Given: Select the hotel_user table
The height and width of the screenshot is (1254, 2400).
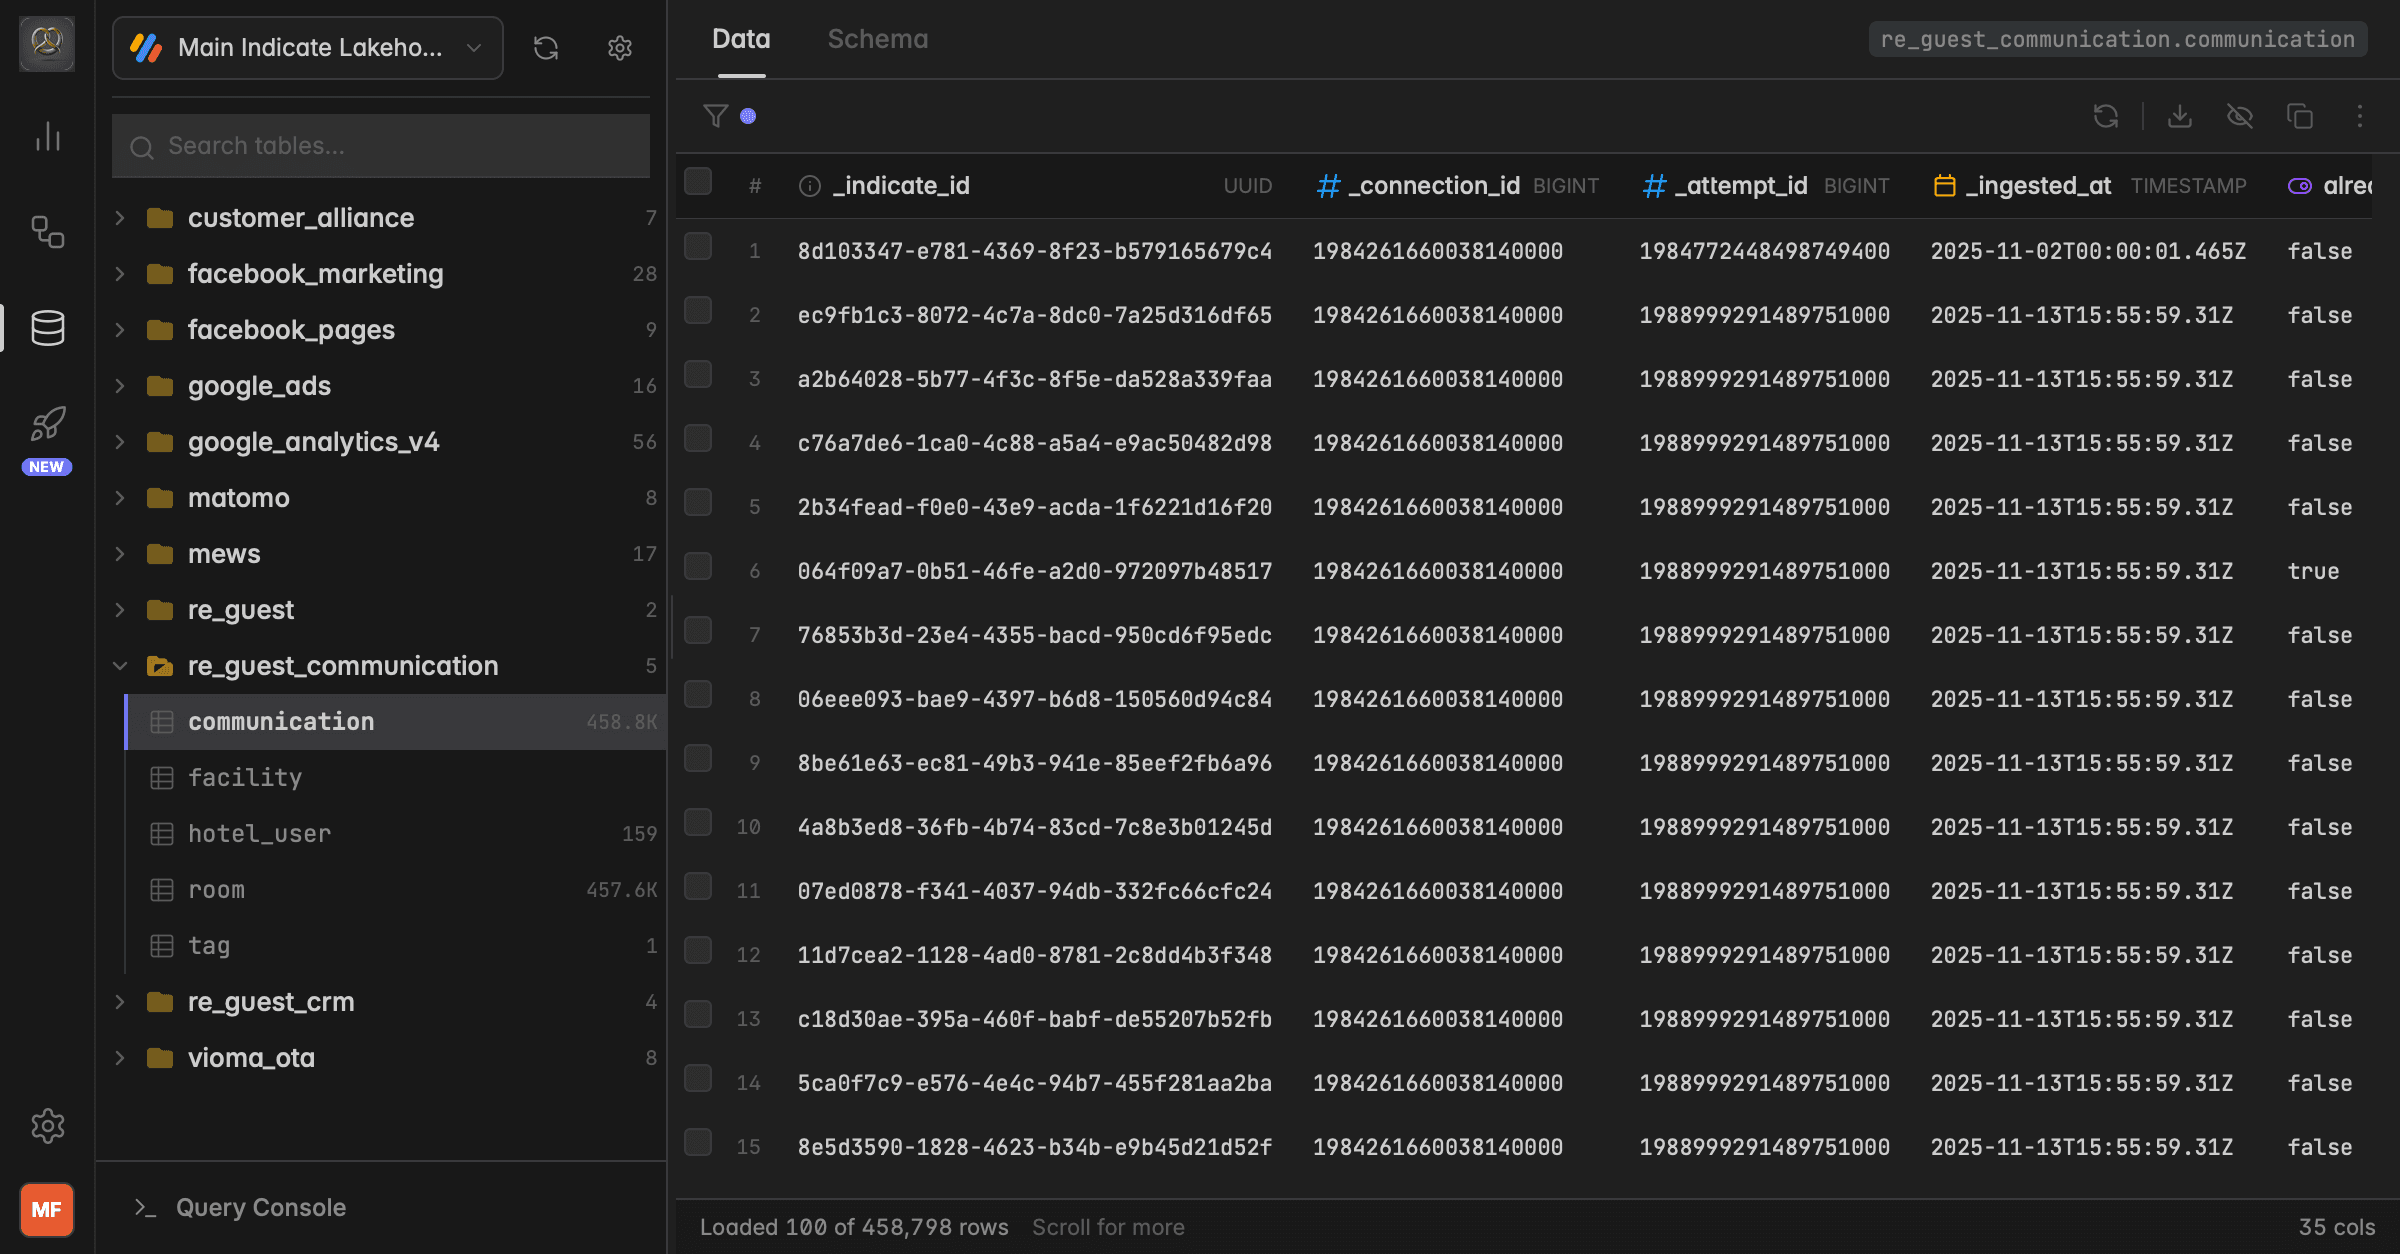Looking at the screenshot, I should (396, 834).
